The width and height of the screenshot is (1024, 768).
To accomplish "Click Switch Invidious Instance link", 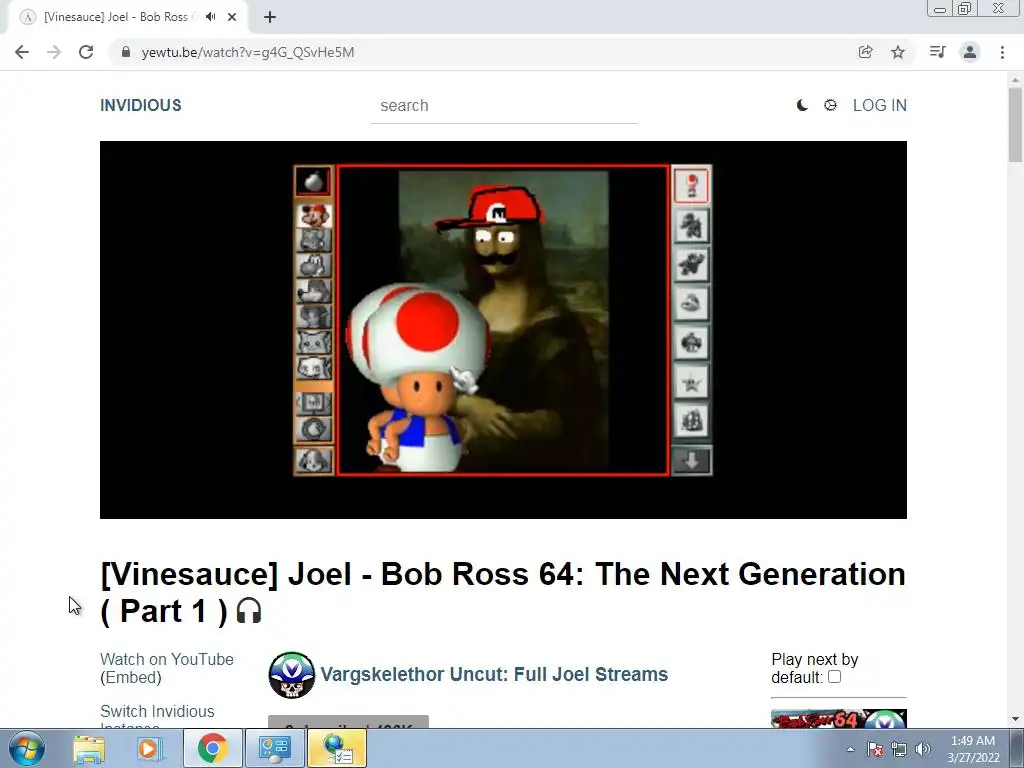I will 157,716.
